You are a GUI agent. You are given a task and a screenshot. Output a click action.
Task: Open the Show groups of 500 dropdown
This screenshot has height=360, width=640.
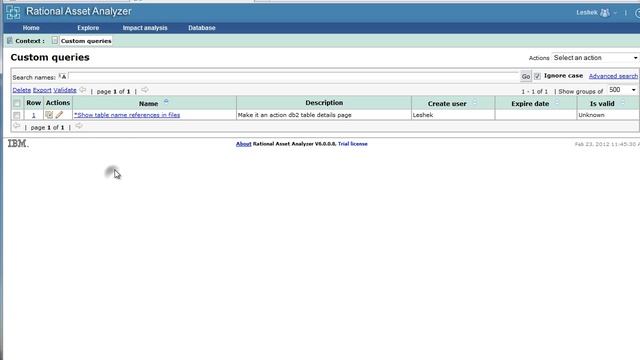[x=622, y=90]
